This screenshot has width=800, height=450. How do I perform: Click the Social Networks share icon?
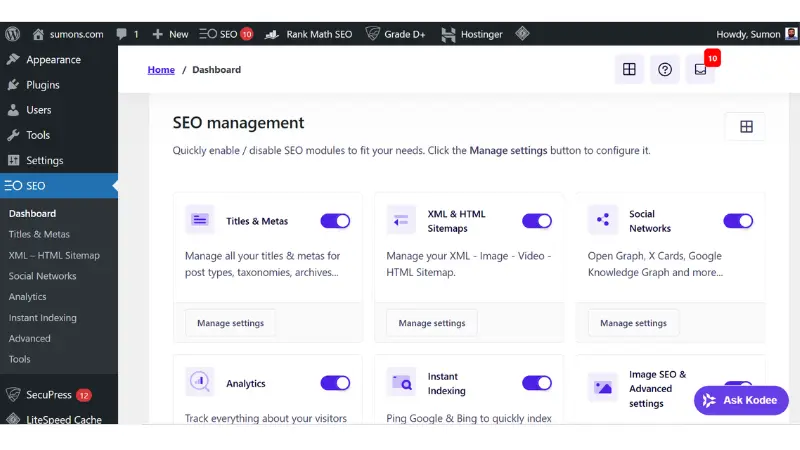point(603,220)
